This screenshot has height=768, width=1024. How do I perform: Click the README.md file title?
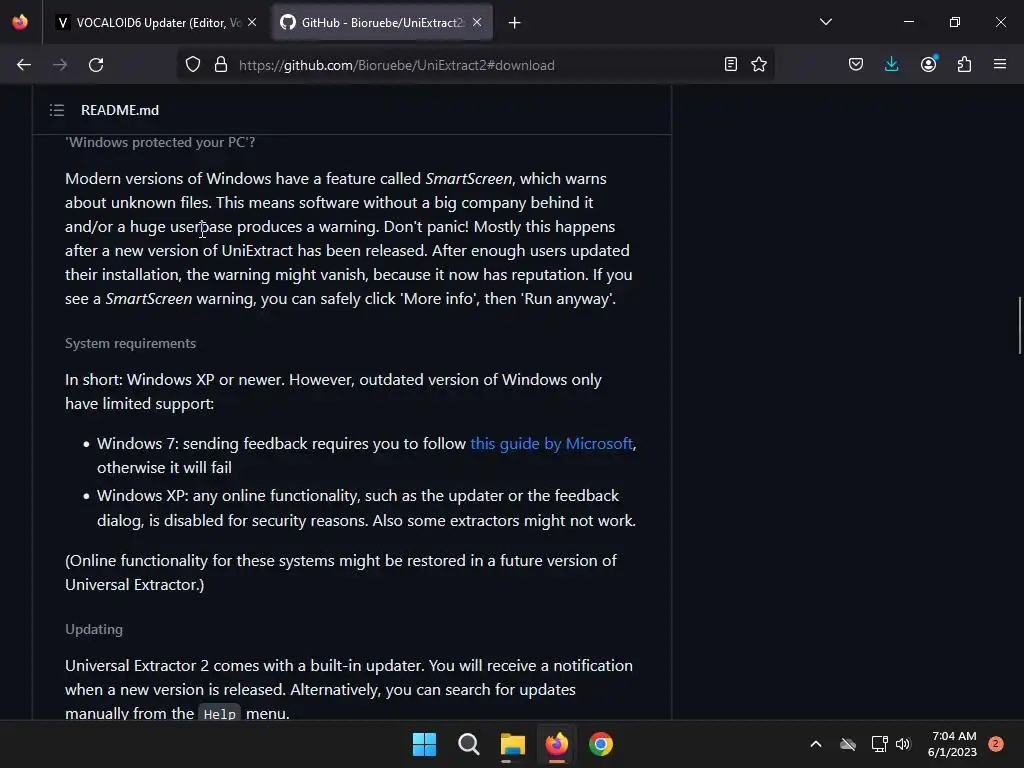tap(120, 110)
